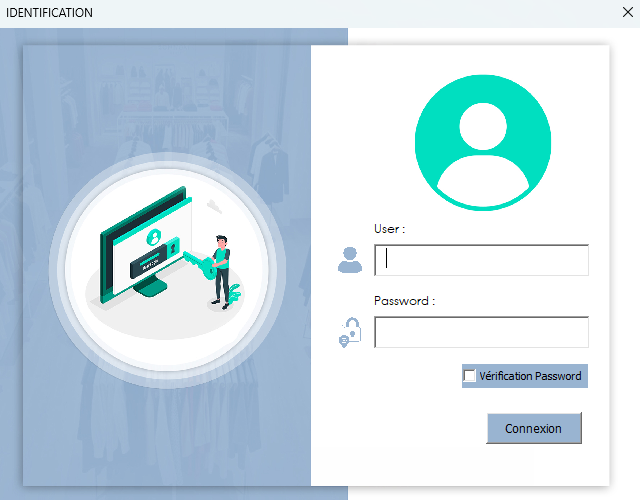Click the large green key in illustration
The image size is (640, 500).
point(199,263)
